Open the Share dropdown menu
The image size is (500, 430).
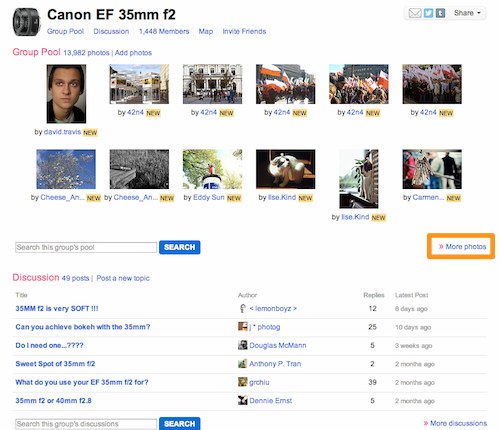point(467,13)
